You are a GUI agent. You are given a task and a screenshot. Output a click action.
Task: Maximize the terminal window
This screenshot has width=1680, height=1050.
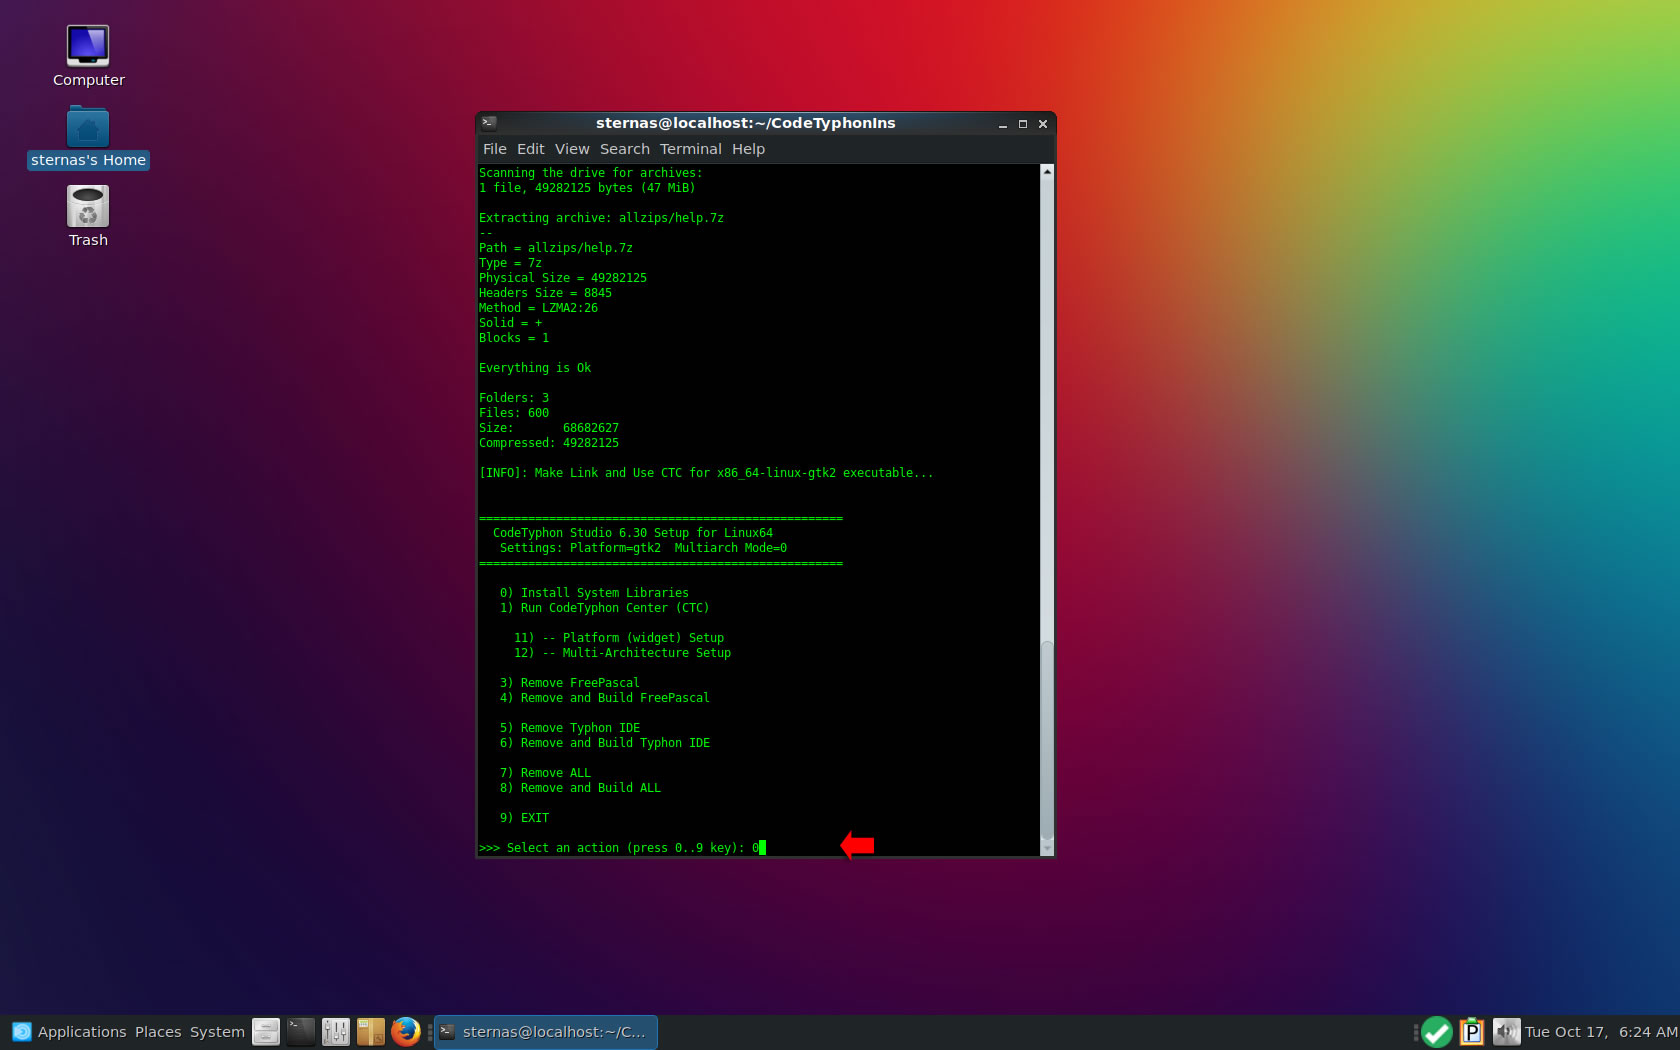1023,124
